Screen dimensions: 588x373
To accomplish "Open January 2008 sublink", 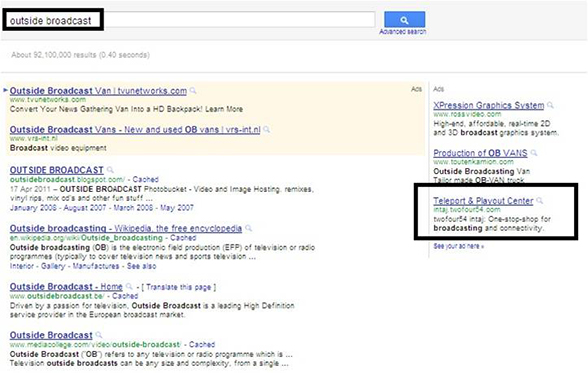I will tap(33, 208).
